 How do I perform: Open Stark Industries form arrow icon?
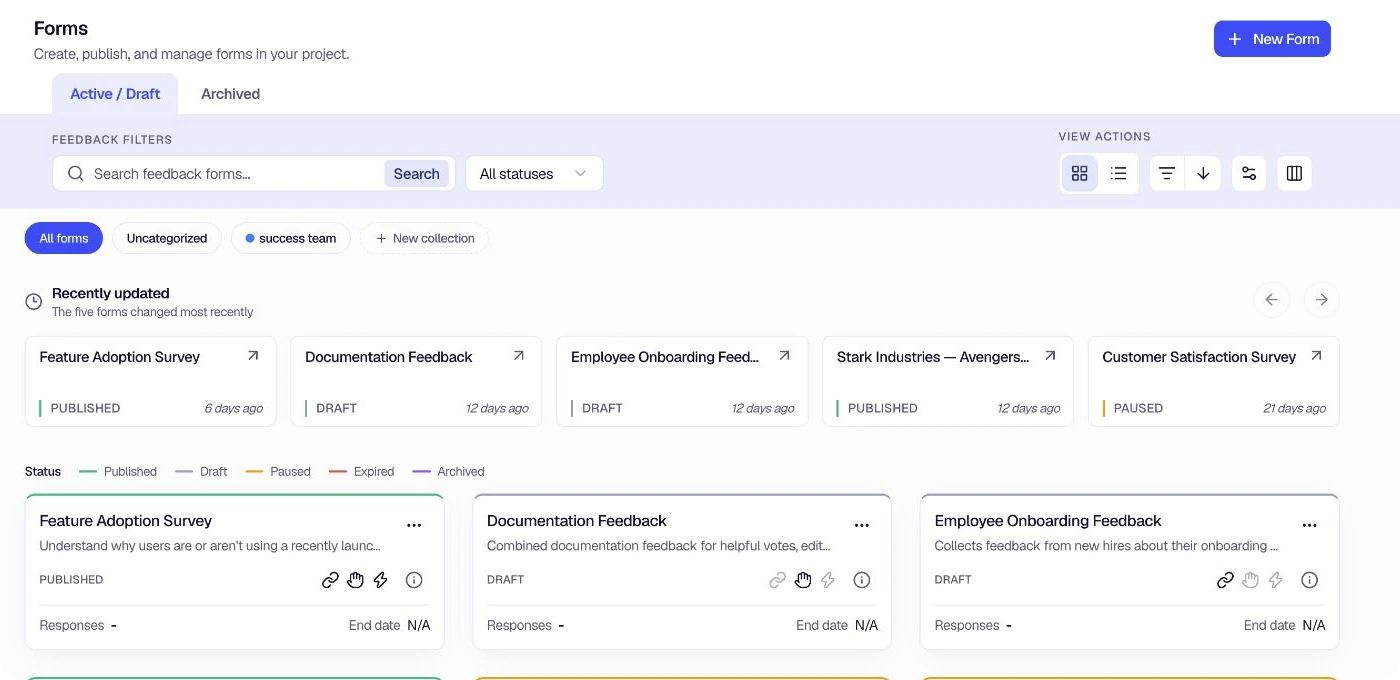[x=1050, y=355]
